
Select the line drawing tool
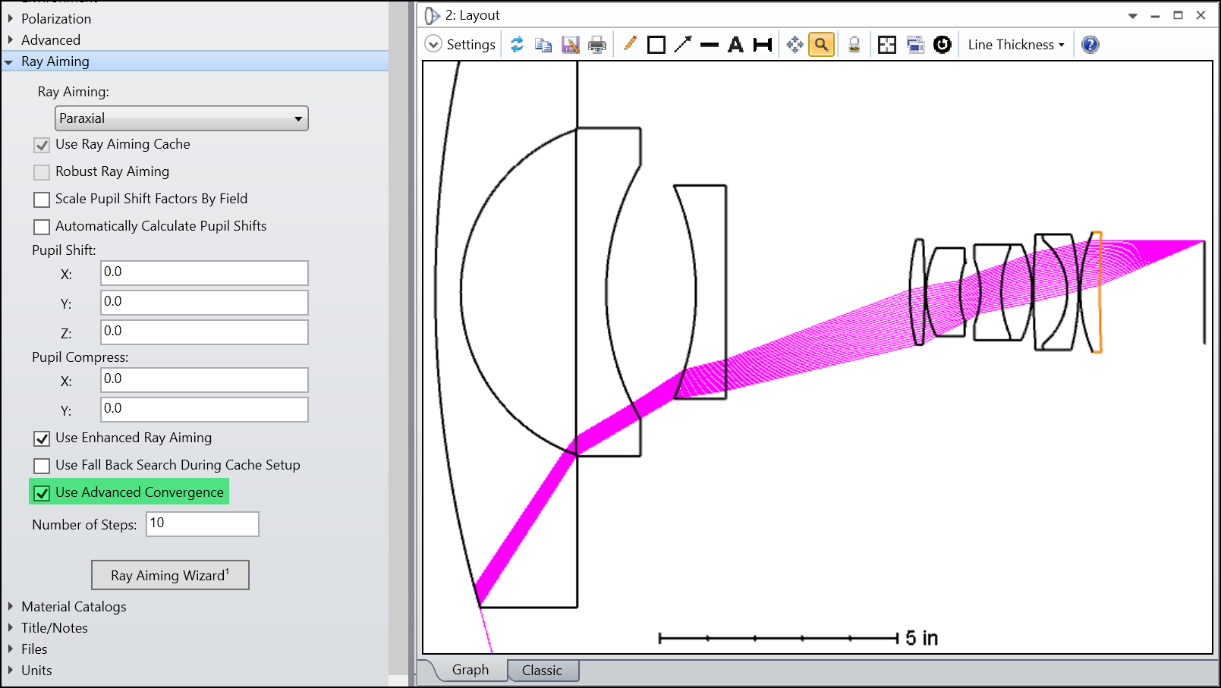pos(709,44)
